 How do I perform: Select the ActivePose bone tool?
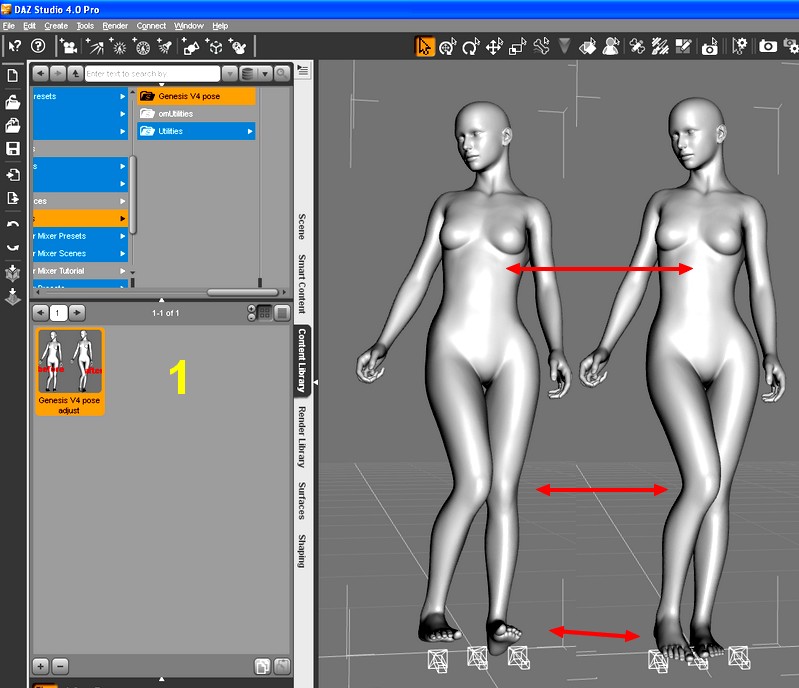click(542, 46)
